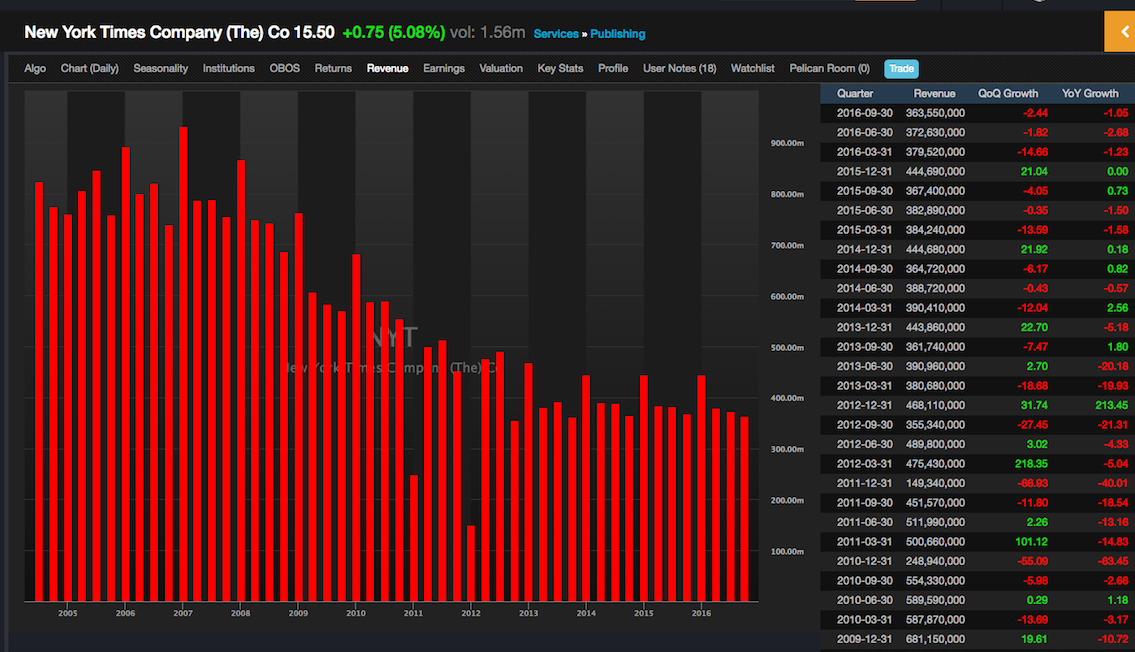Screen dimensions: 1135x652
Task: Click the YoY Growth column header
Action: coord(1090,93)
